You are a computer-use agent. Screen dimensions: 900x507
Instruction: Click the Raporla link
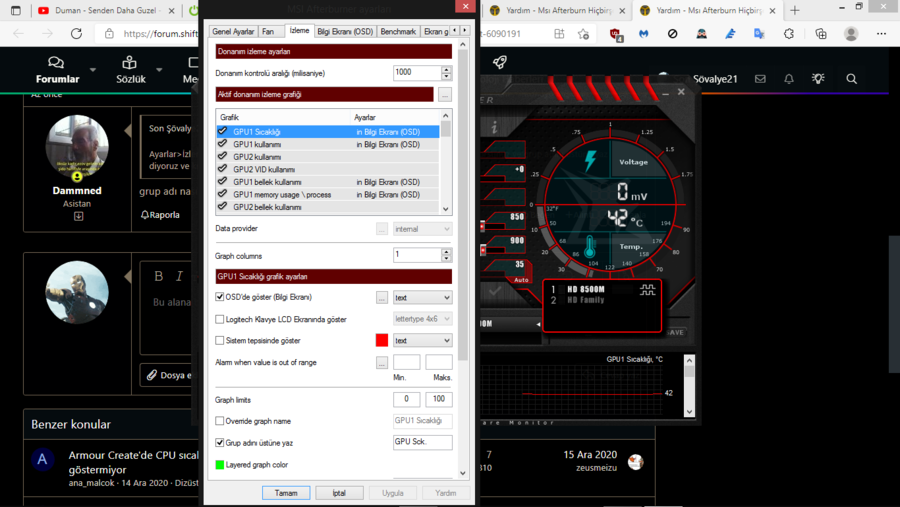click(164, 215)
